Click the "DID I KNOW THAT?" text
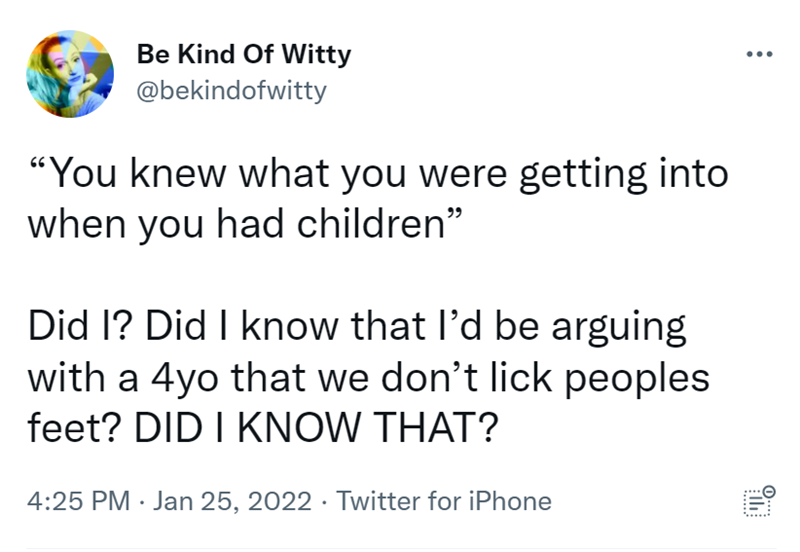The height and width of the screenshot is (552, 800). tap(320, 427)
